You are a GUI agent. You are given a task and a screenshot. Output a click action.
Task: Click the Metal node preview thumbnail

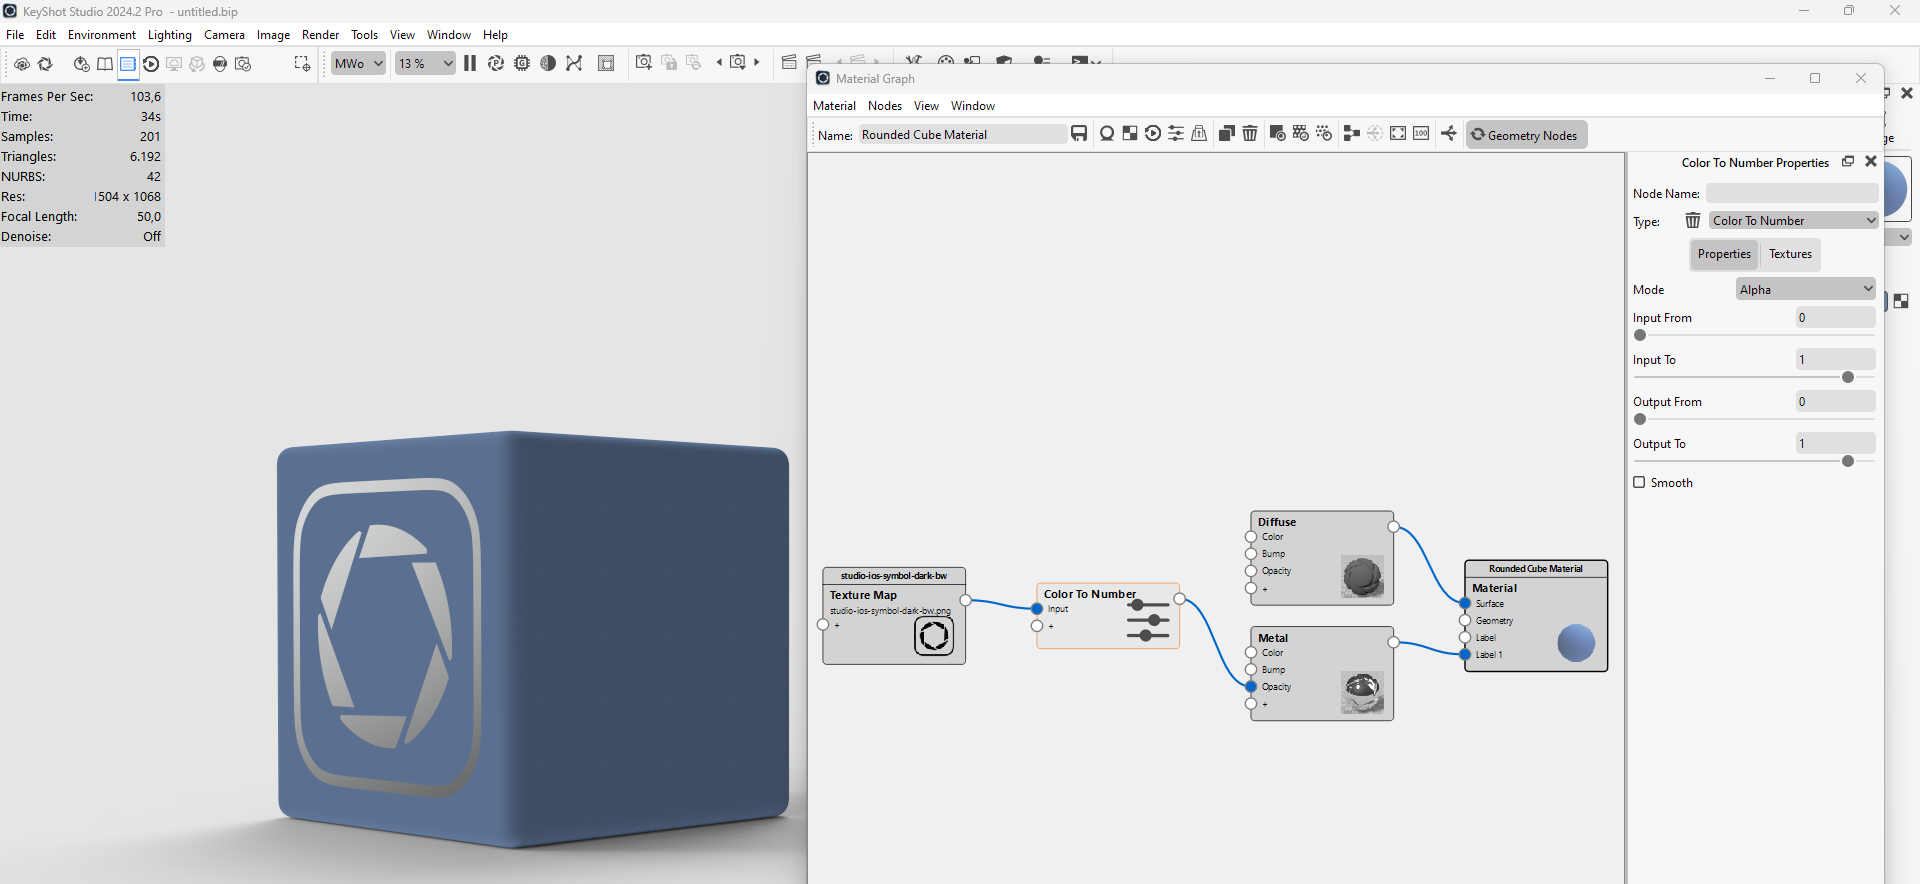[1362, 692]
